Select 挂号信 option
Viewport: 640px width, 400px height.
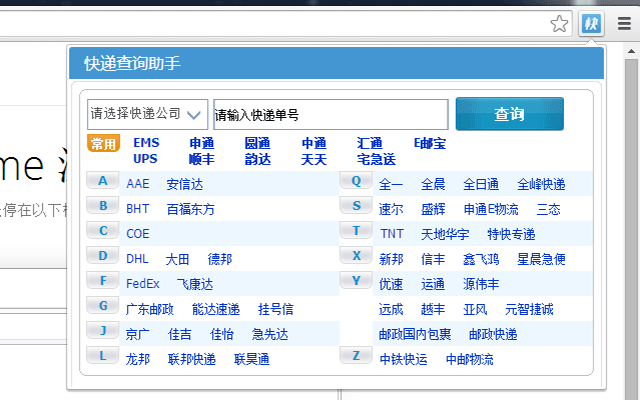(276, 309)
